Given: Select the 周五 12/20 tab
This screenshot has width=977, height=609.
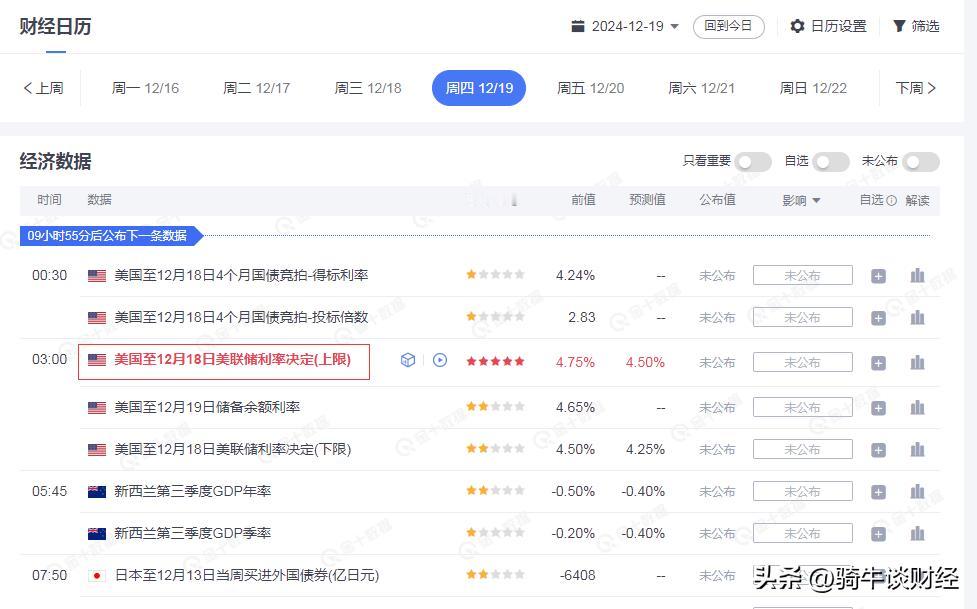Looking at the screenshot, I should click(x=591, y=88).
